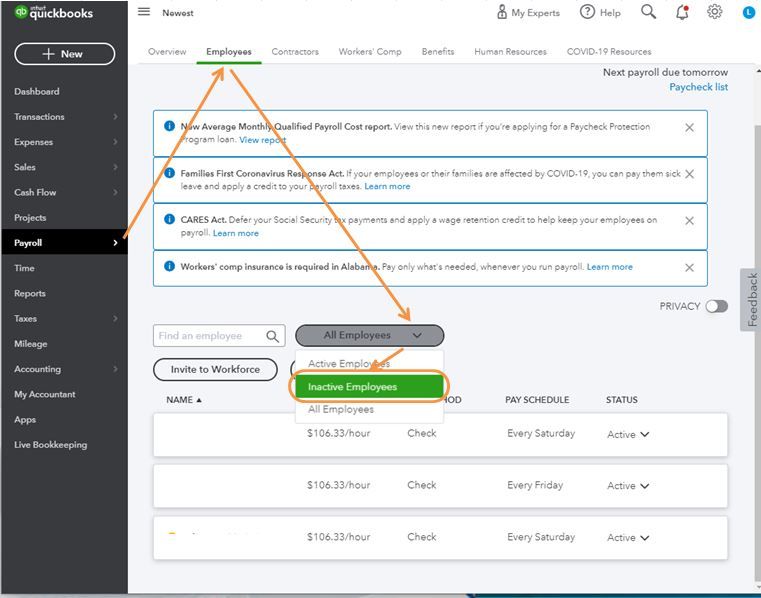The width and height of the screenshot is (761, 598).
Task: Open the Feedback side tab
Action: (x=751, y=299)
